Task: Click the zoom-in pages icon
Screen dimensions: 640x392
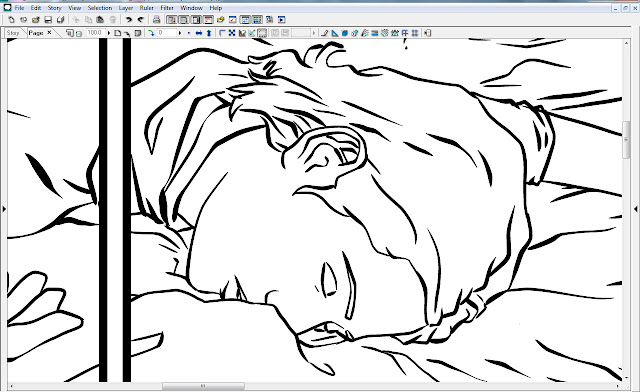Action: [x=70, y=33]
